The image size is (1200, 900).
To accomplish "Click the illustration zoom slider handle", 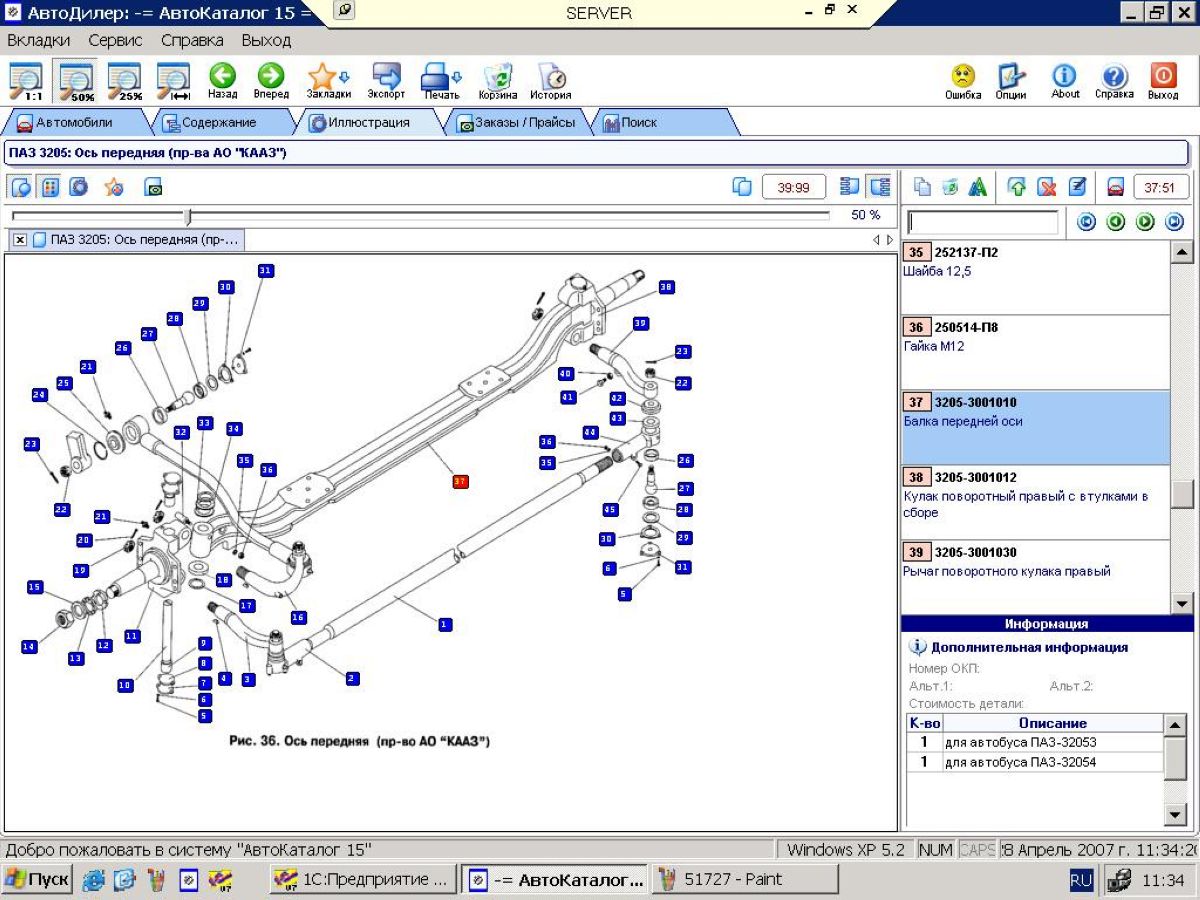I will point(187,216).
